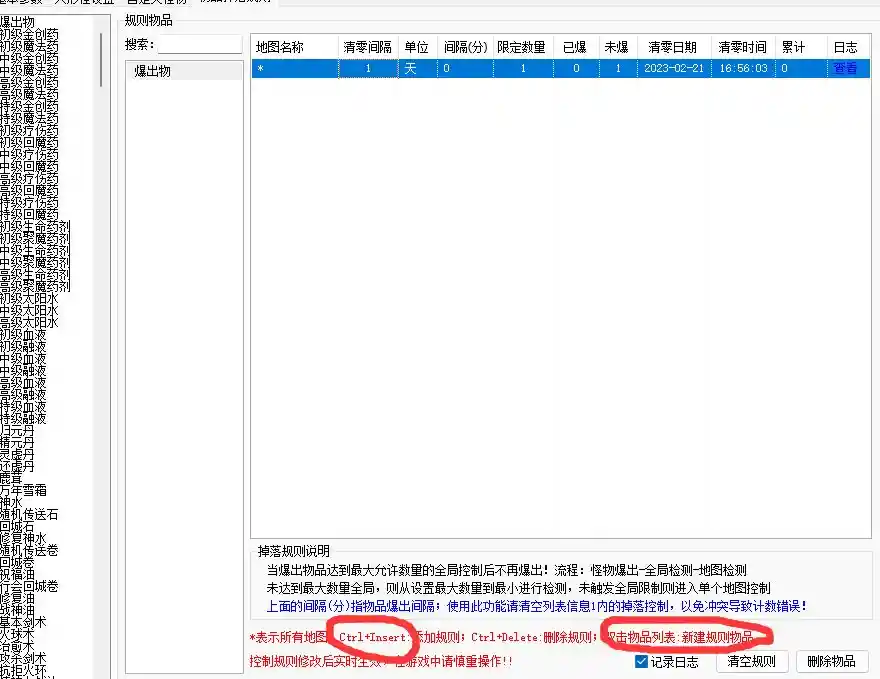Select 初级血液 in the item list
This screenshot has height=679, width=880.
click(23, 334)
